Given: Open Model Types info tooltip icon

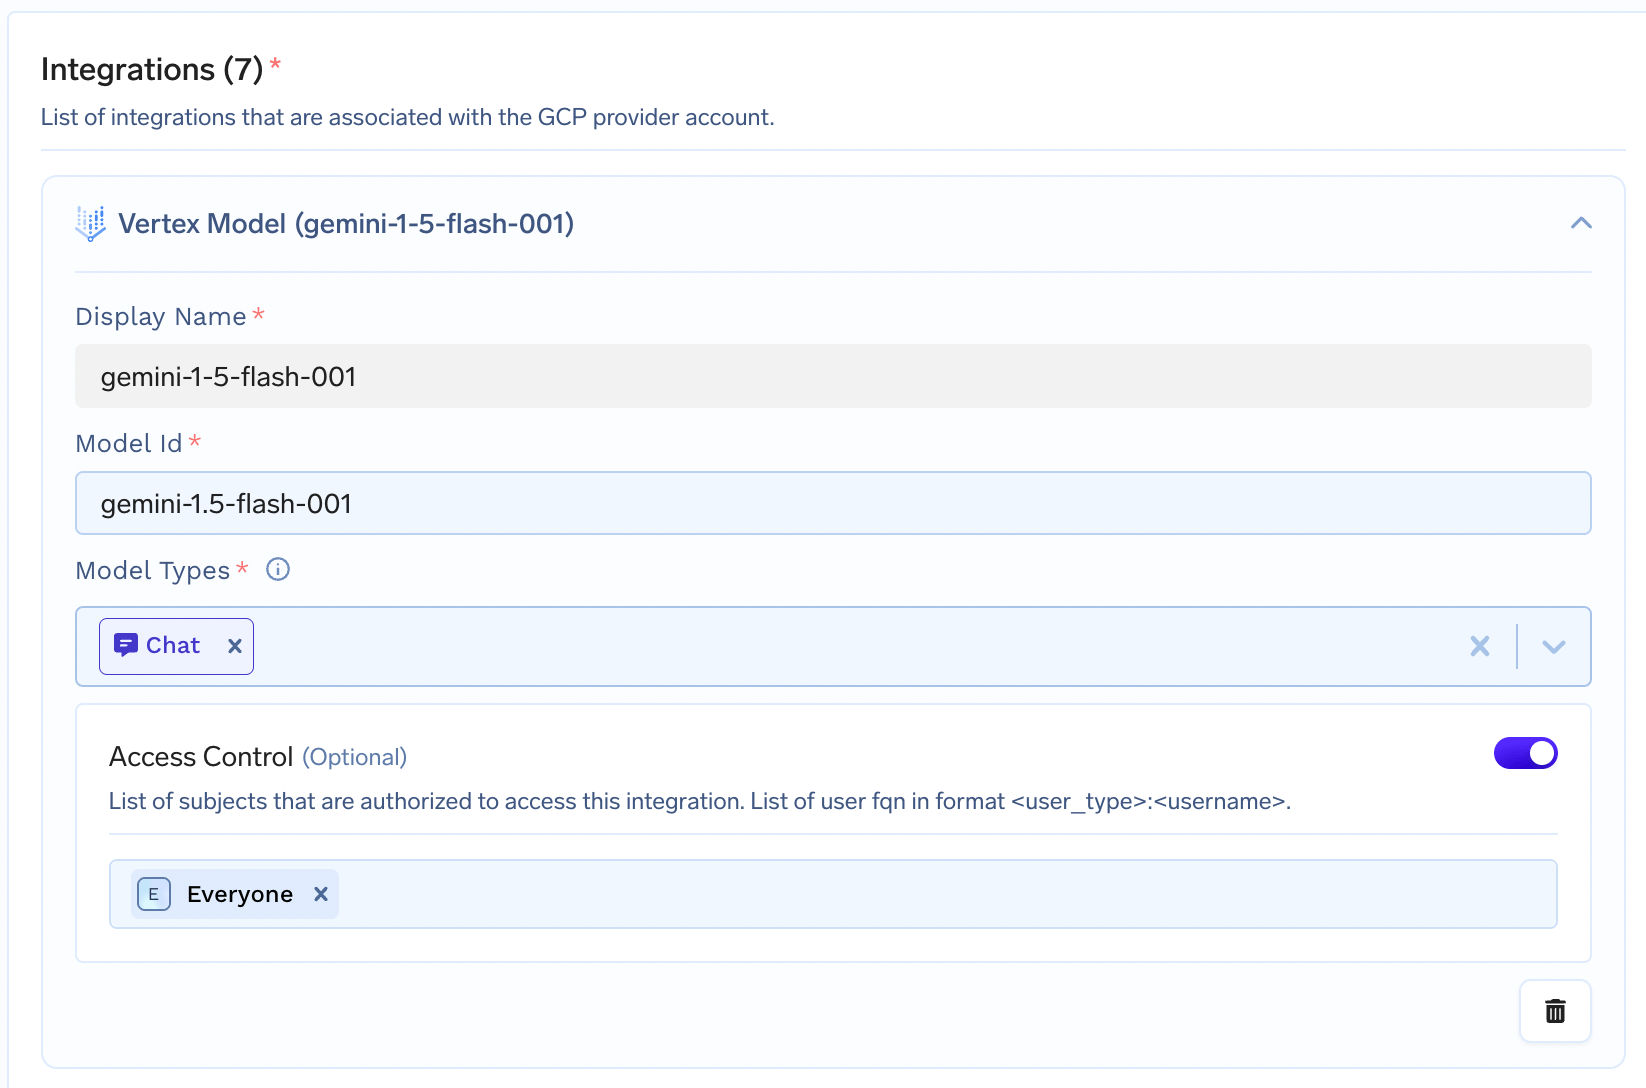Looking at the screenshot, I should pos(278,569).
